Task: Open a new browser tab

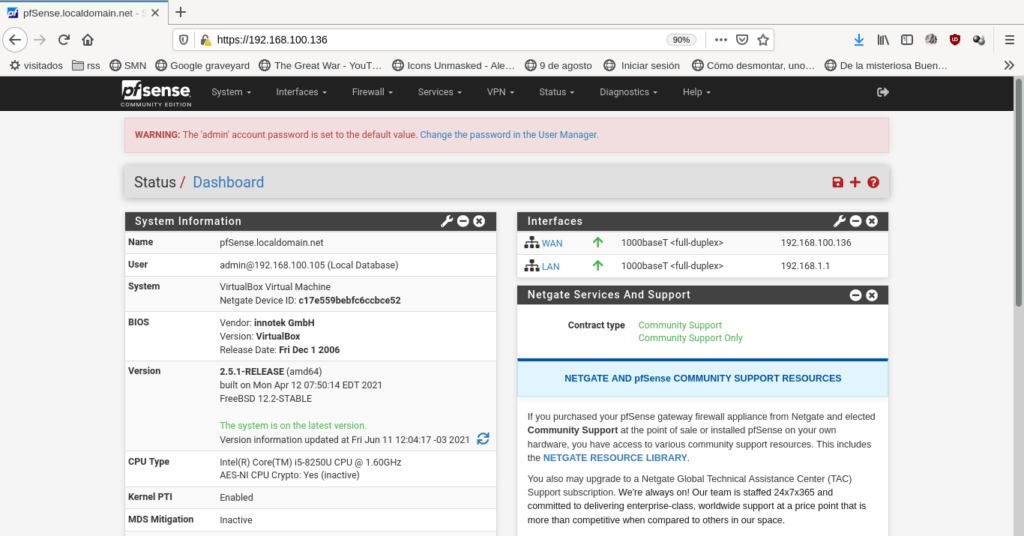Action: pyautogui.click(x=181, y=12)
